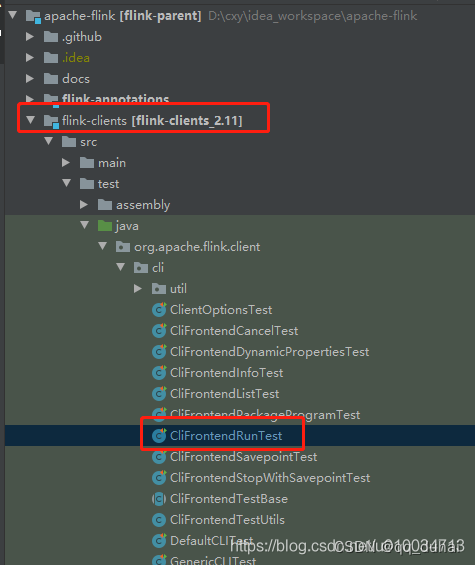Click the .idea folder icon

[x=51, y=58]
